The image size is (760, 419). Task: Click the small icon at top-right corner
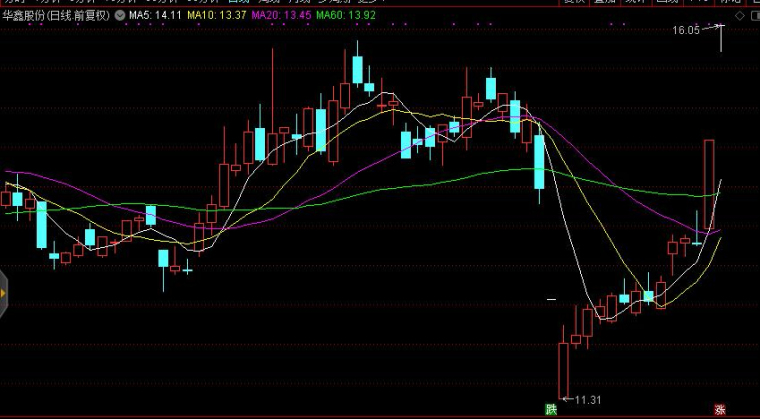coord(751,14)
